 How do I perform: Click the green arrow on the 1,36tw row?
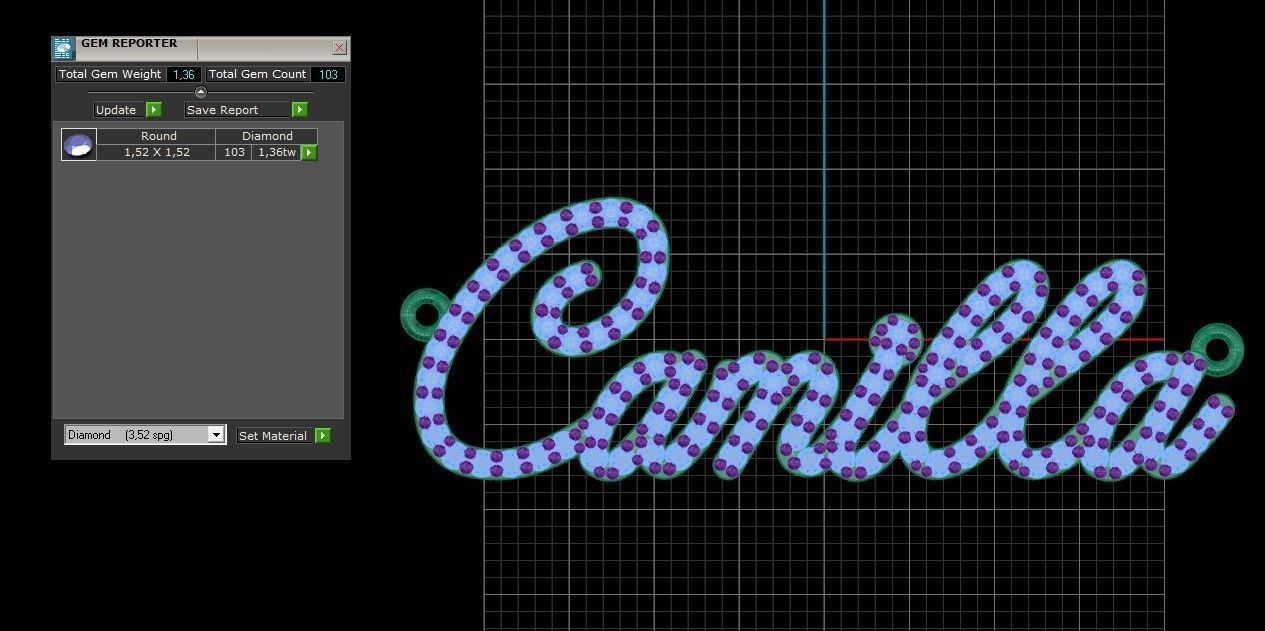pos(309,152)
